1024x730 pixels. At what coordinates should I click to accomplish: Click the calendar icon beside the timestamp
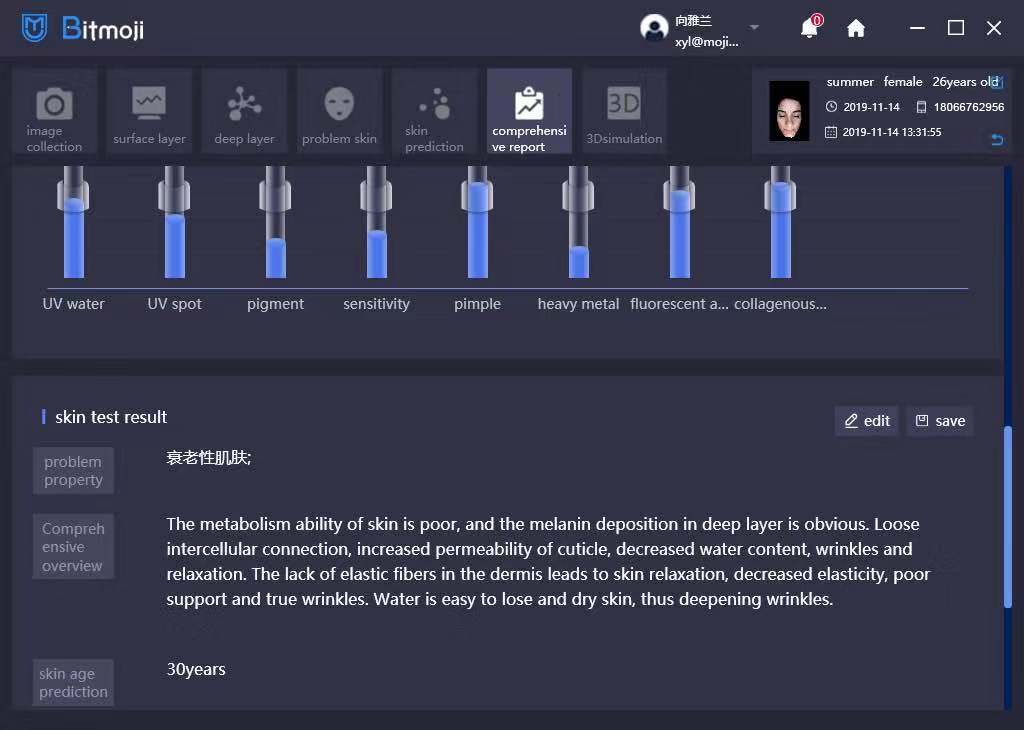click(x=831, y=133)
